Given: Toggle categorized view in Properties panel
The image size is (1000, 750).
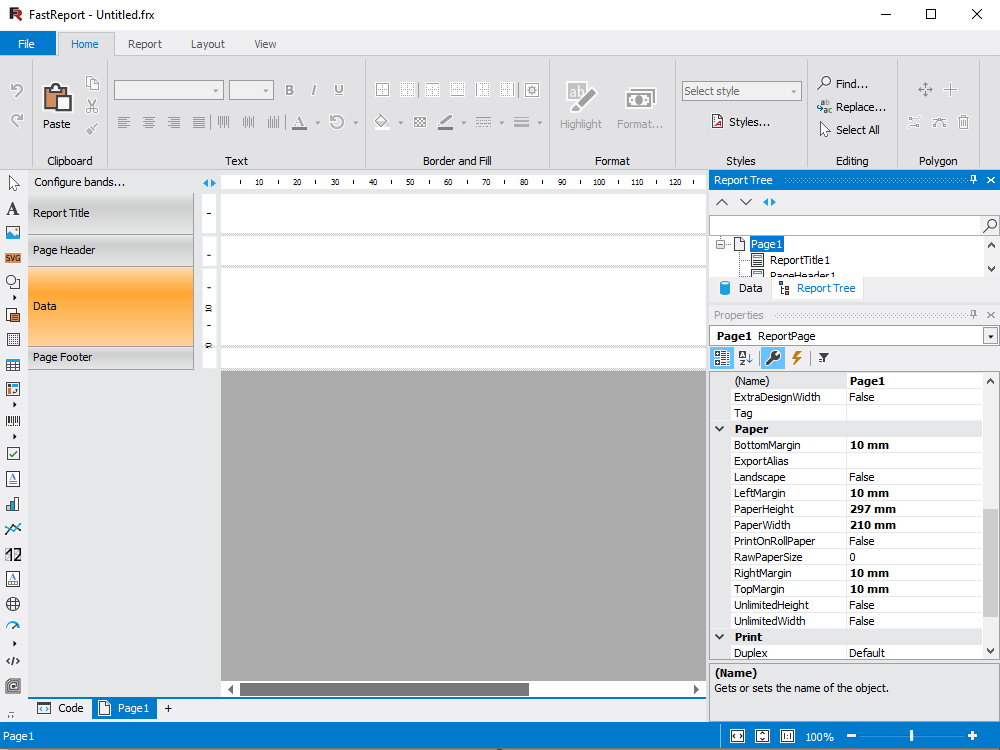Looking at the screenshot, I should [722, 358].
